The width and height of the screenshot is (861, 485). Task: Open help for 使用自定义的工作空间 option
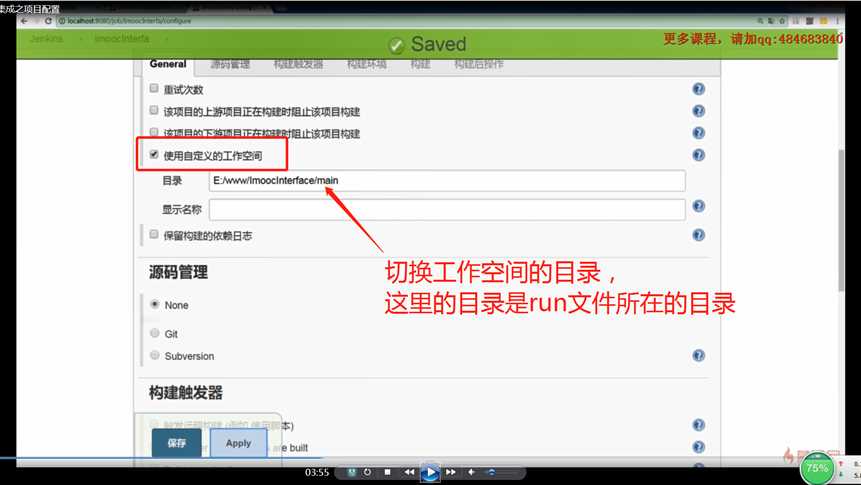click(x=698, y=155)
